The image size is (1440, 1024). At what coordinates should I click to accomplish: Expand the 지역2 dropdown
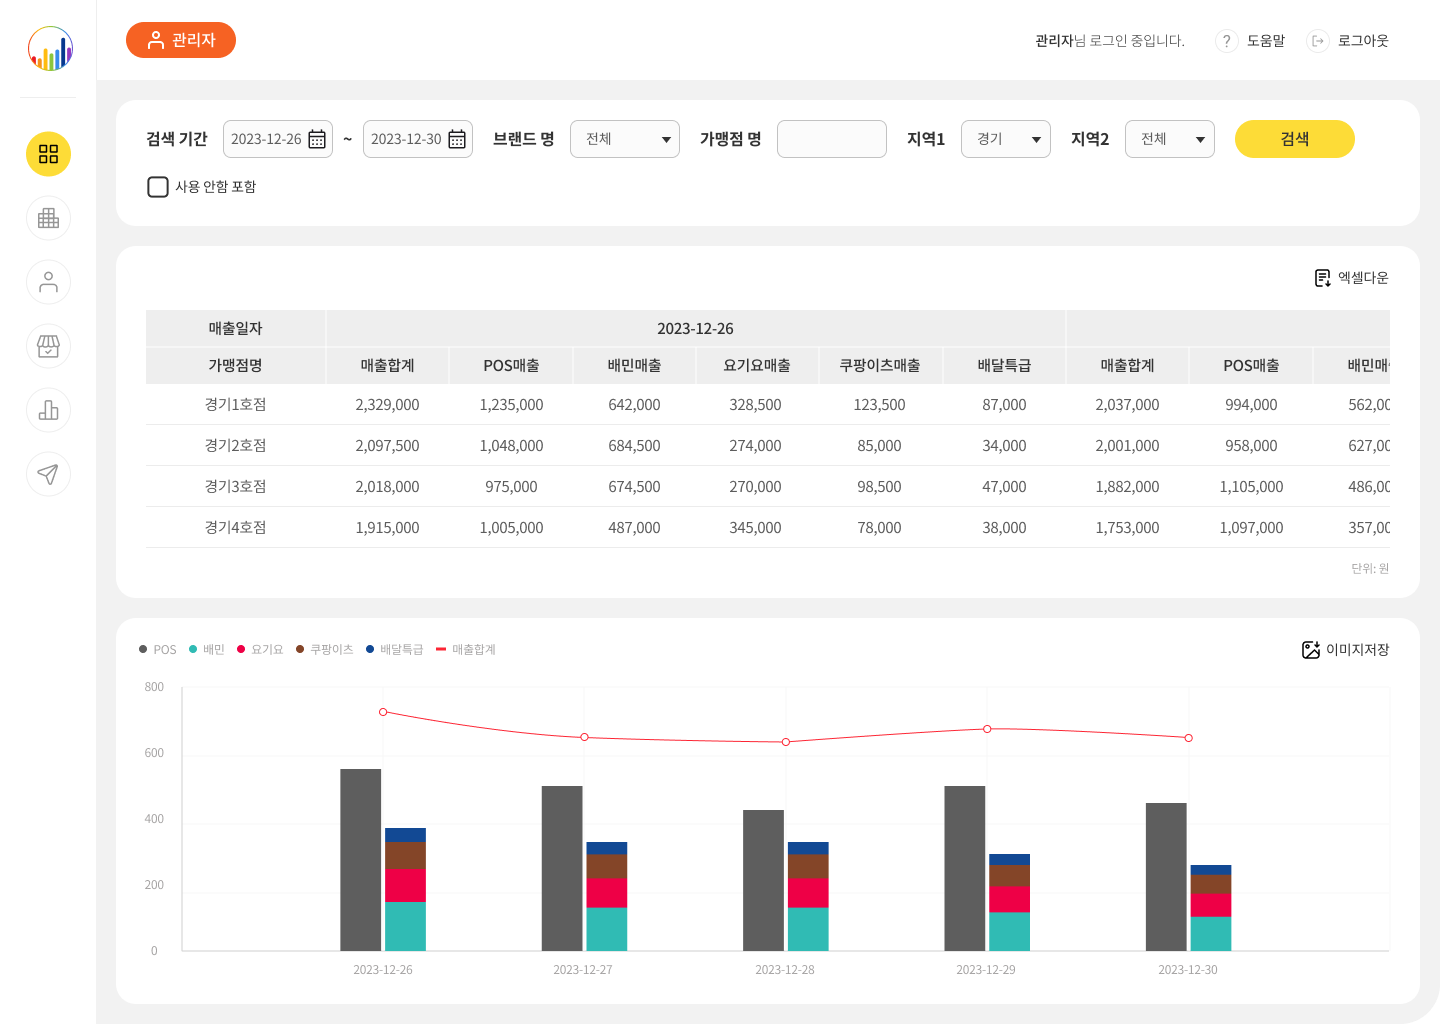[1169, 139]
